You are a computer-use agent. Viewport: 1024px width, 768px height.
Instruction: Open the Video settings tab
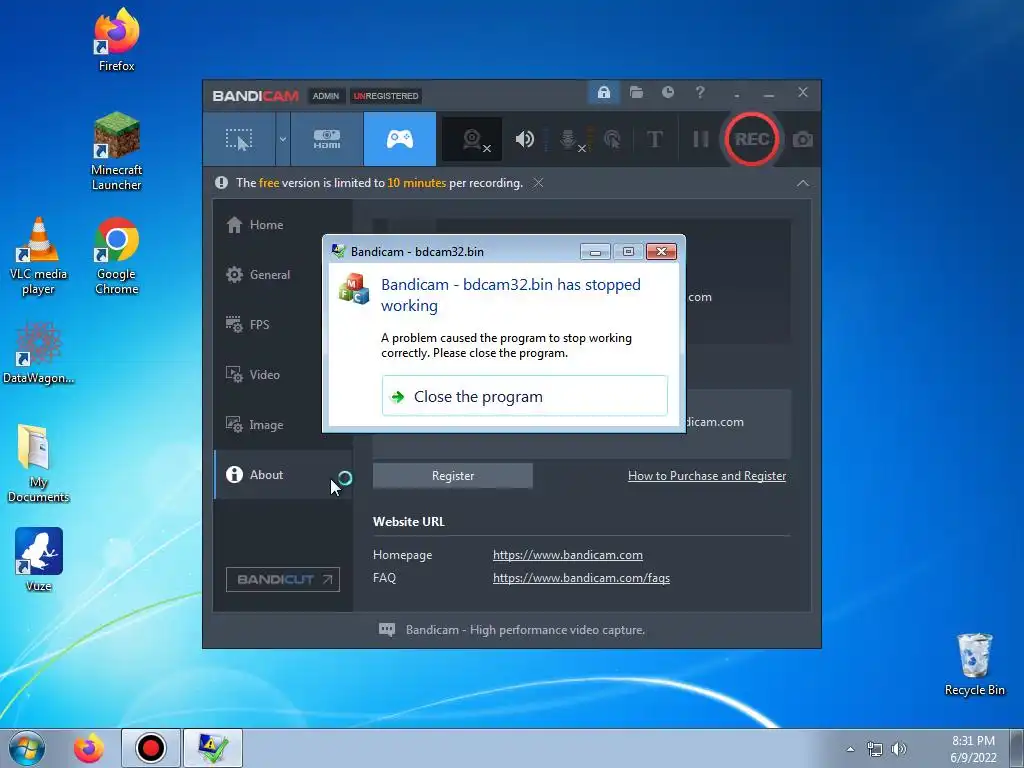[283, 375]
